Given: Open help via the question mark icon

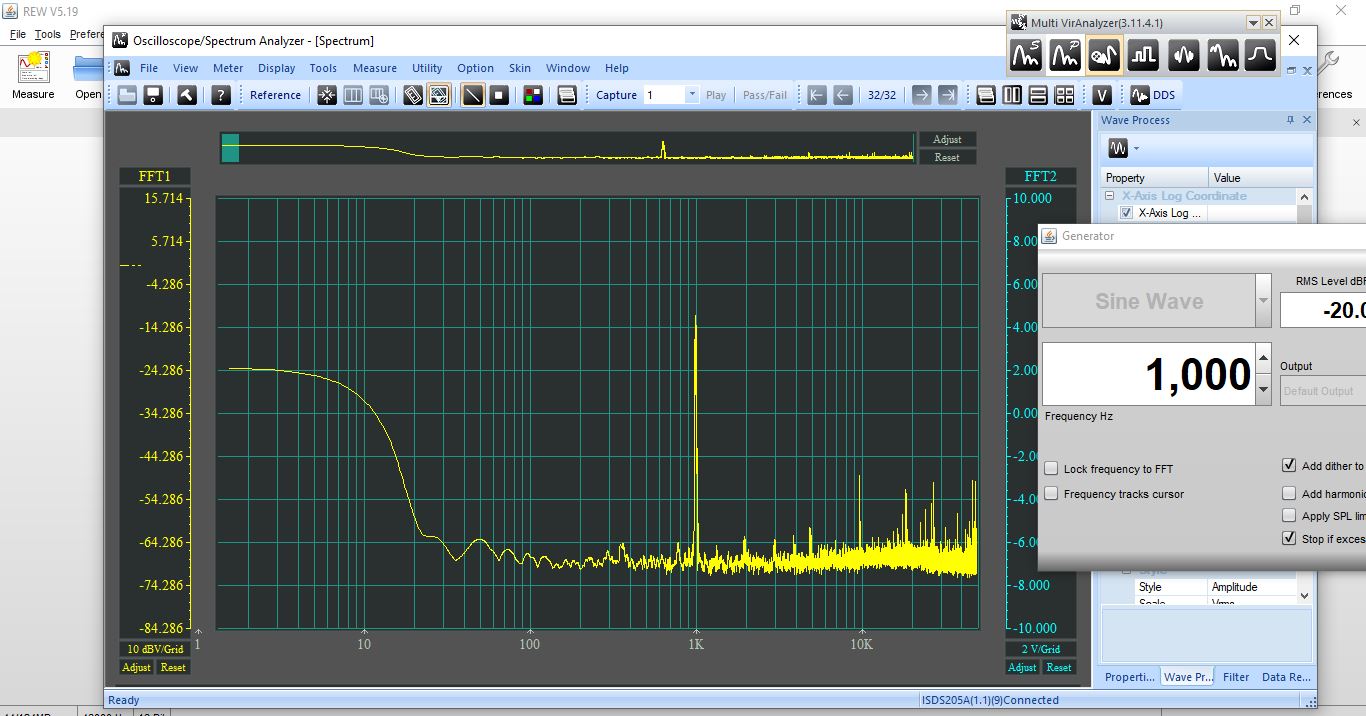Looking at the screenshot, I should [221, 95].
